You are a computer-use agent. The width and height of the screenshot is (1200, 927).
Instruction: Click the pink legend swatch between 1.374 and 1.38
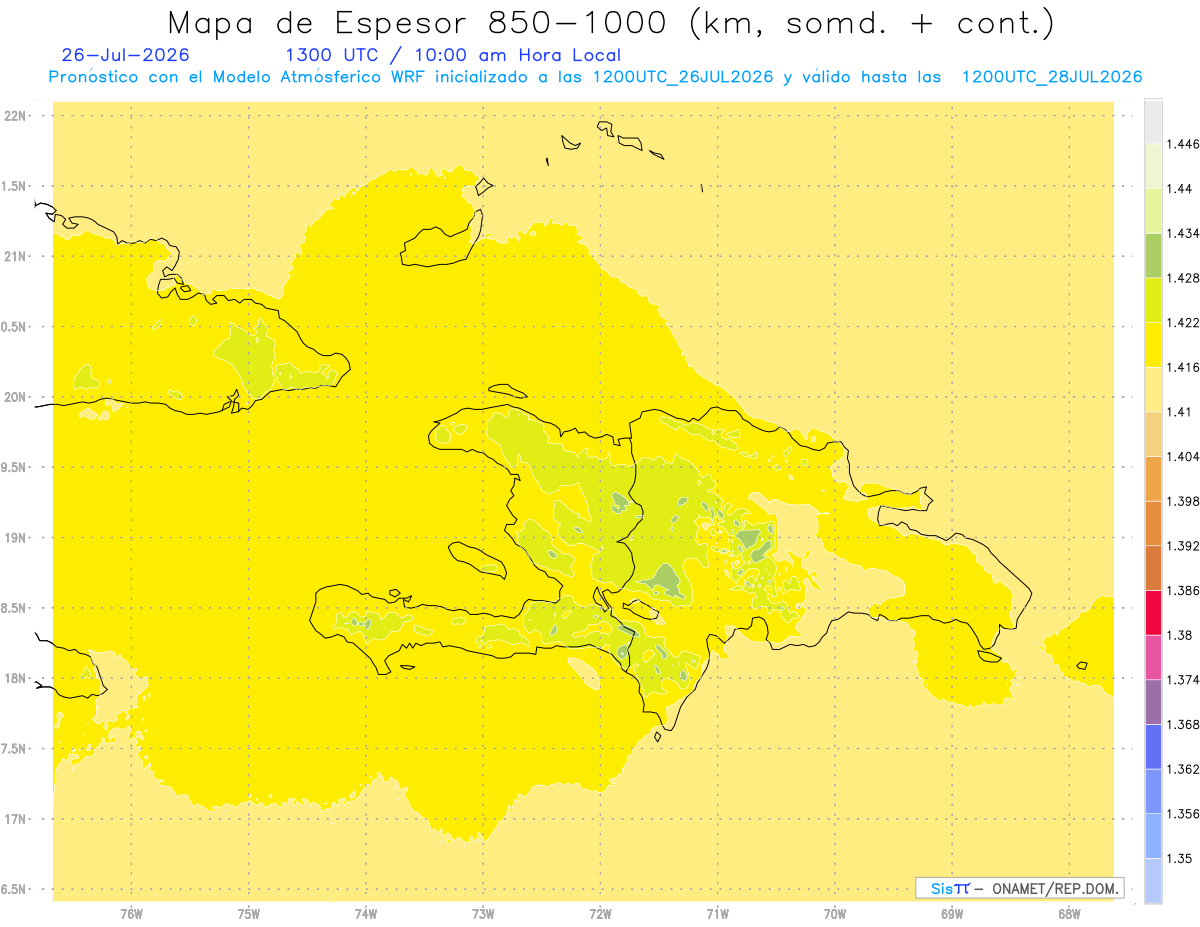pos(1153,657)
